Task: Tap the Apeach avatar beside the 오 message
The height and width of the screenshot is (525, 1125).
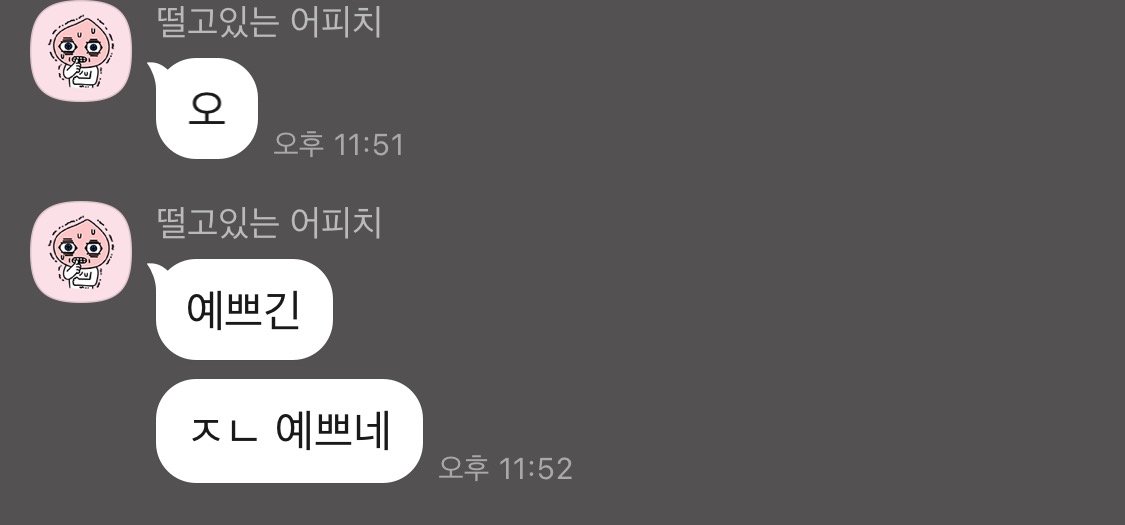Action: click(x=81, y=51)
